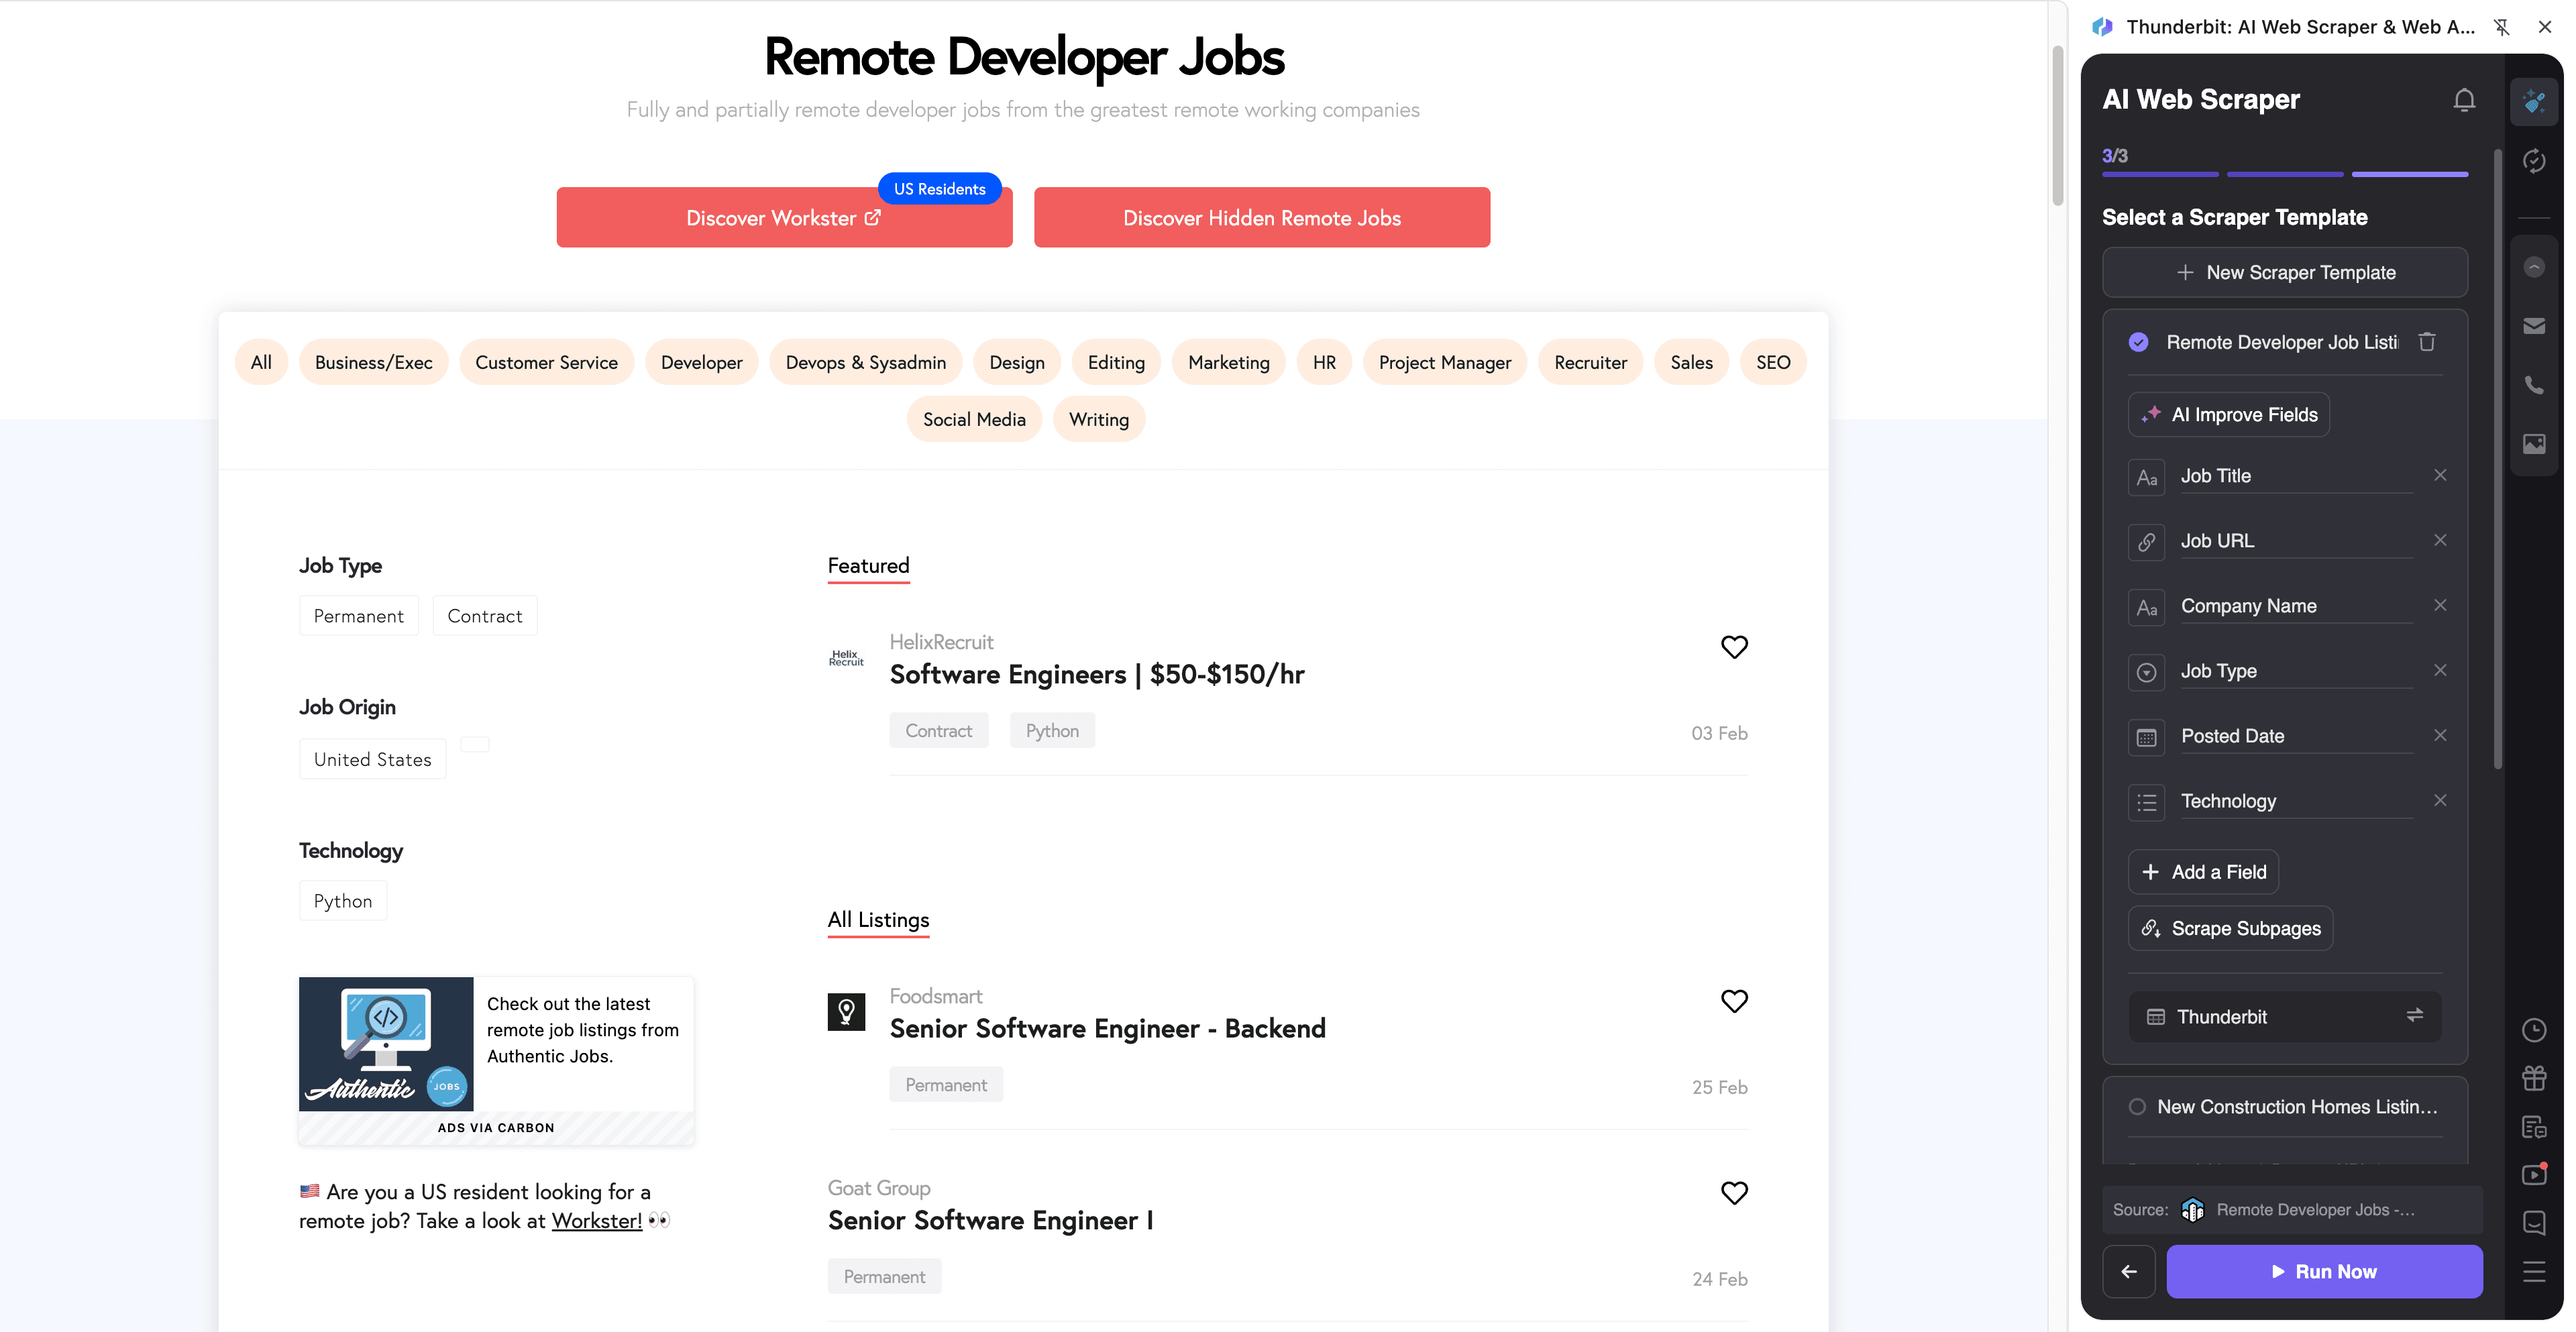2576x1332 pixels.
Task: Open the Email Extractor tool in the sidebar
Action: pyautogui.click(x=2535, y=325)
